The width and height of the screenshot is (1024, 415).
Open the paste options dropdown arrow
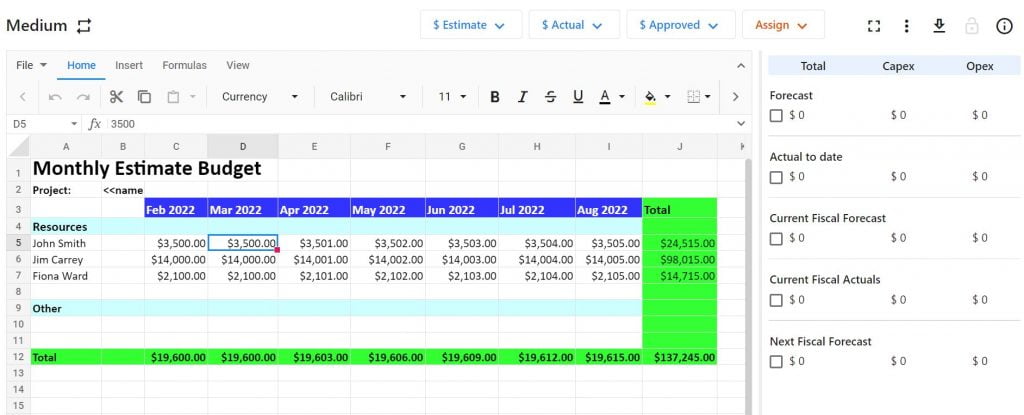(x=193, y=97)
